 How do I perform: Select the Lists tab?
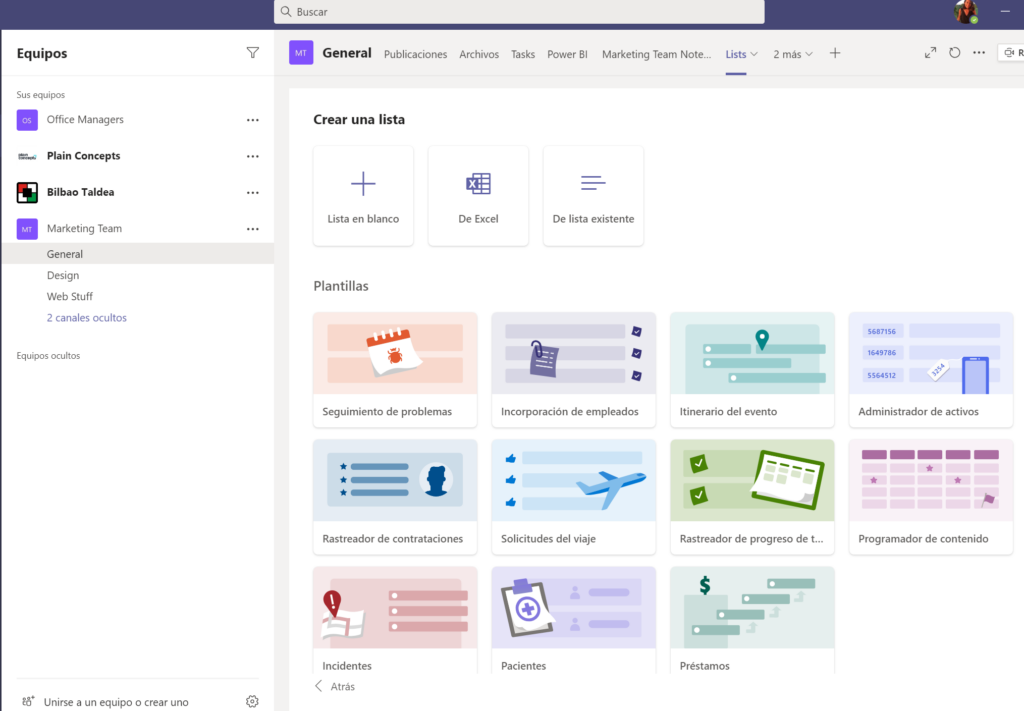point(736,54)
